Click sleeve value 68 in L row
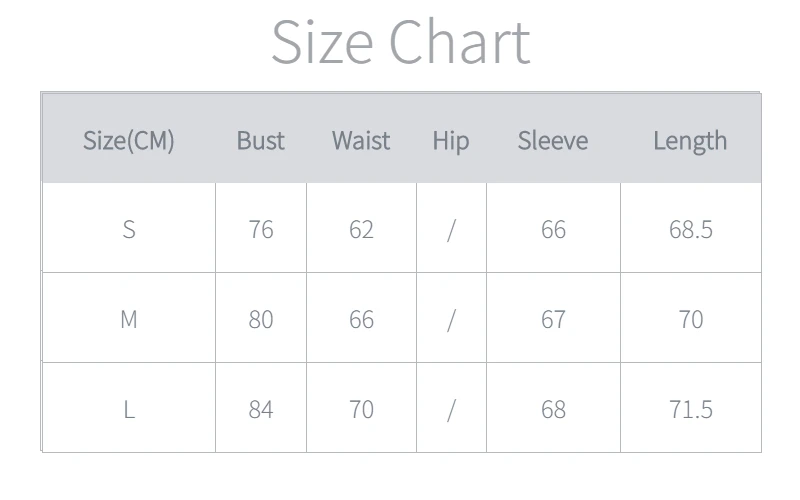Viewport: 800px width, 500px height. [553, 409]
